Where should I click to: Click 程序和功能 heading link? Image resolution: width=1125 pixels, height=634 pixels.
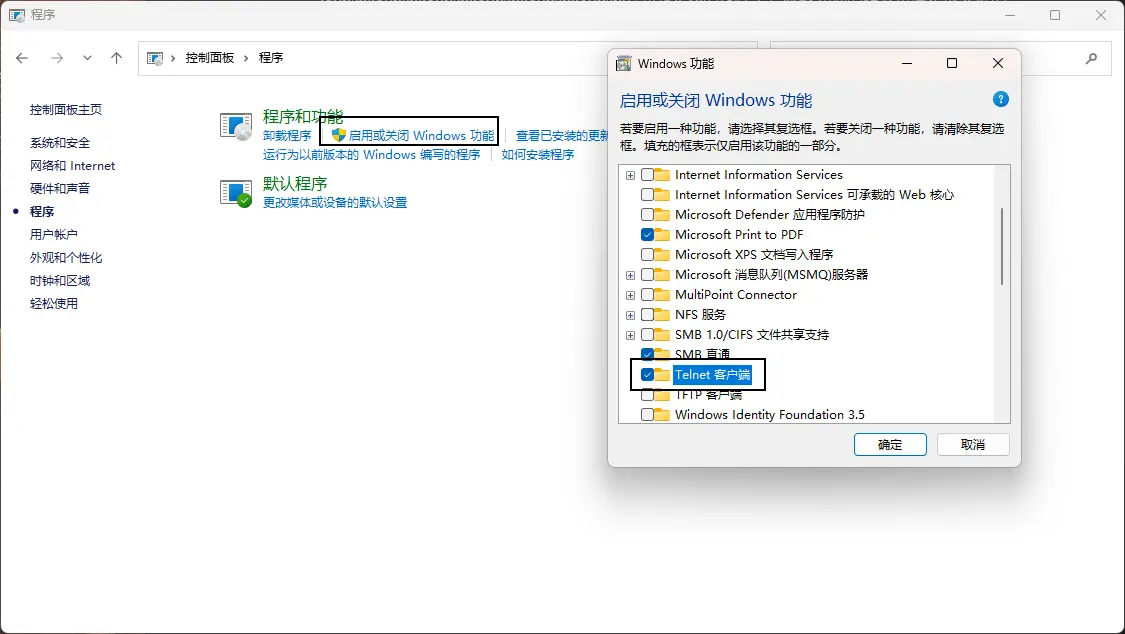[303, 116]
